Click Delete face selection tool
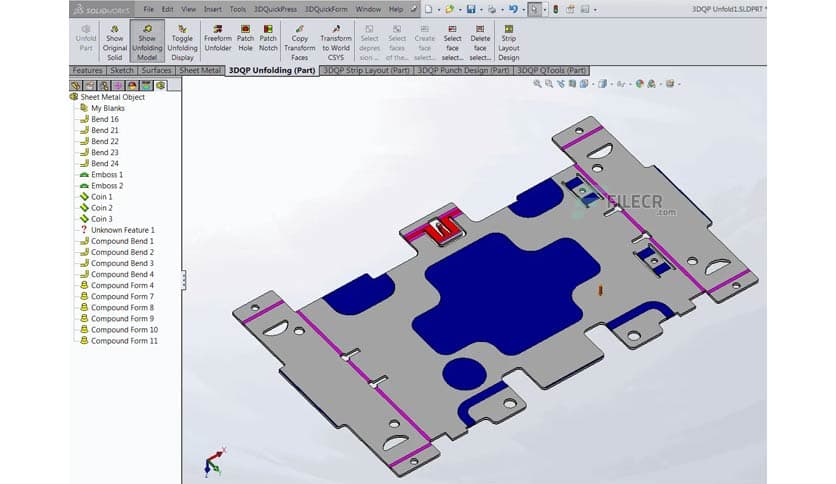 480,42
